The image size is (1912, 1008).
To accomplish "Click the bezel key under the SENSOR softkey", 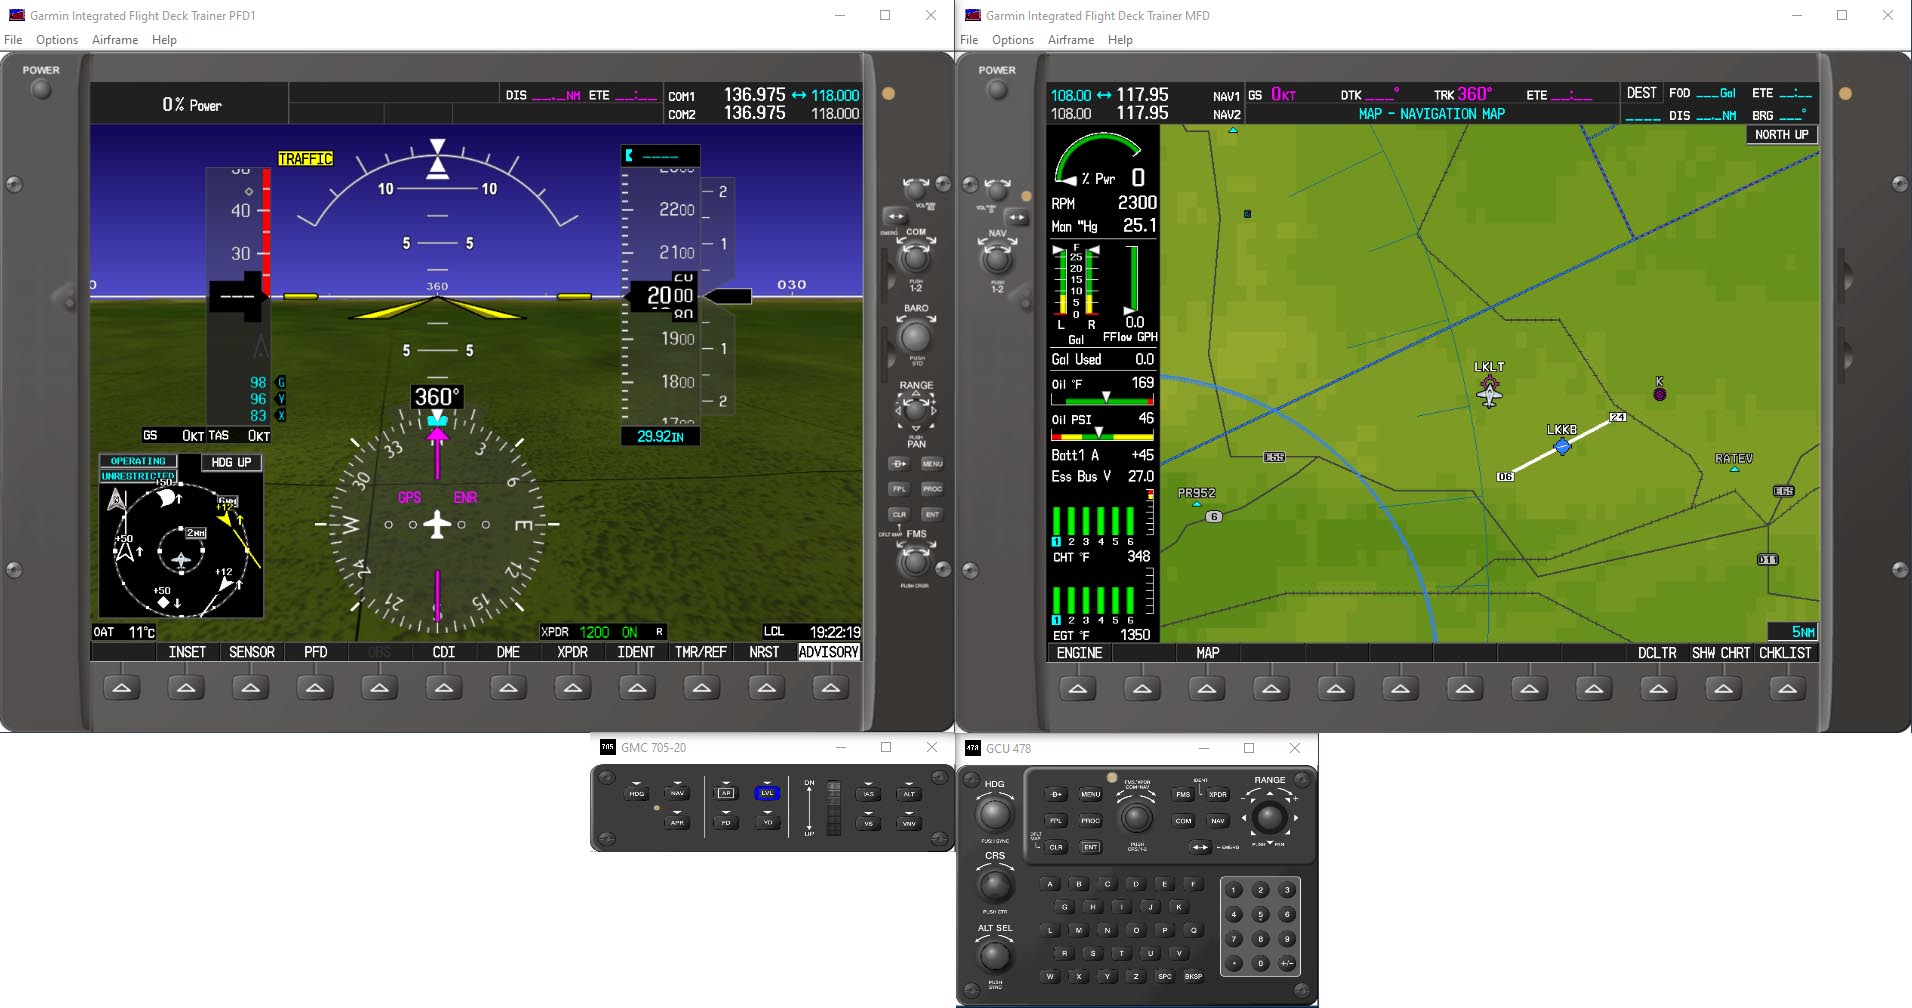I will point(251,688).
